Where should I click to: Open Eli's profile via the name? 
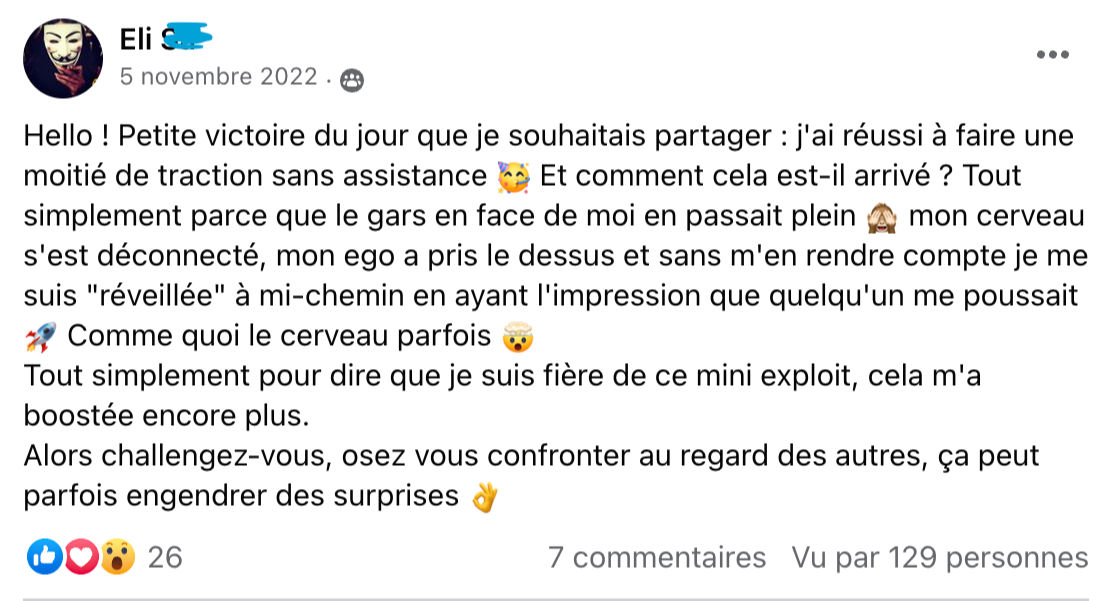[137, 39]
